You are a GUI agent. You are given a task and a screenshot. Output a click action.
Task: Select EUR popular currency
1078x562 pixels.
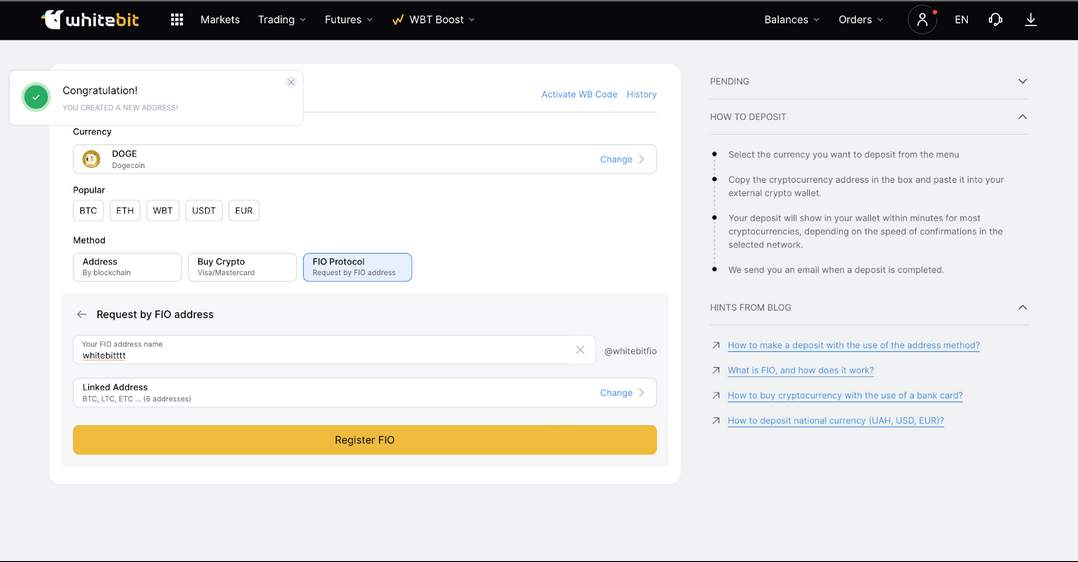(244, 210)
